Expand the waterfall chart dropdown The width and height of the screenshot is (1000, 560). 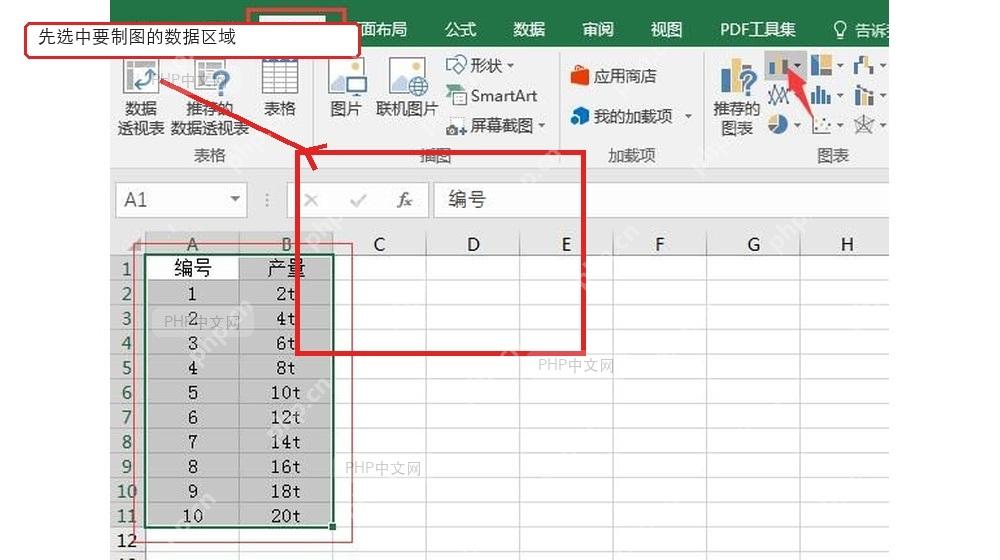(x=883, y=66)
